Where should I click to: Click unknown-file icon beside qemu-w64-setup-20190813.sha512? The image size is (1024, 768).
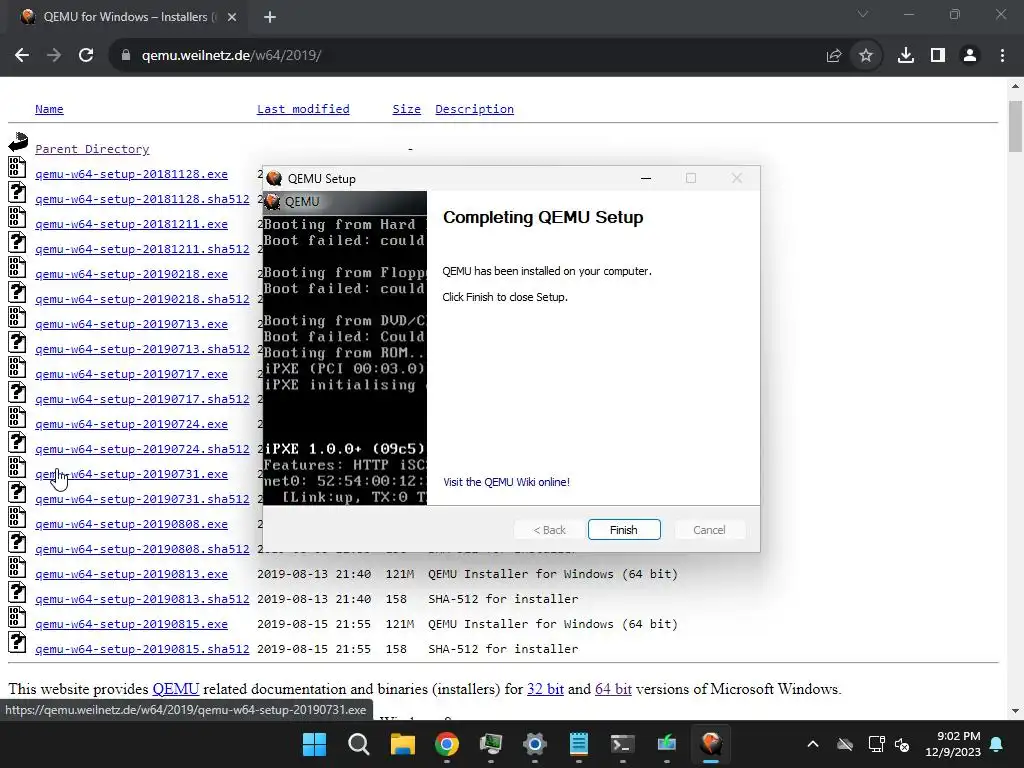click(18, 592)
